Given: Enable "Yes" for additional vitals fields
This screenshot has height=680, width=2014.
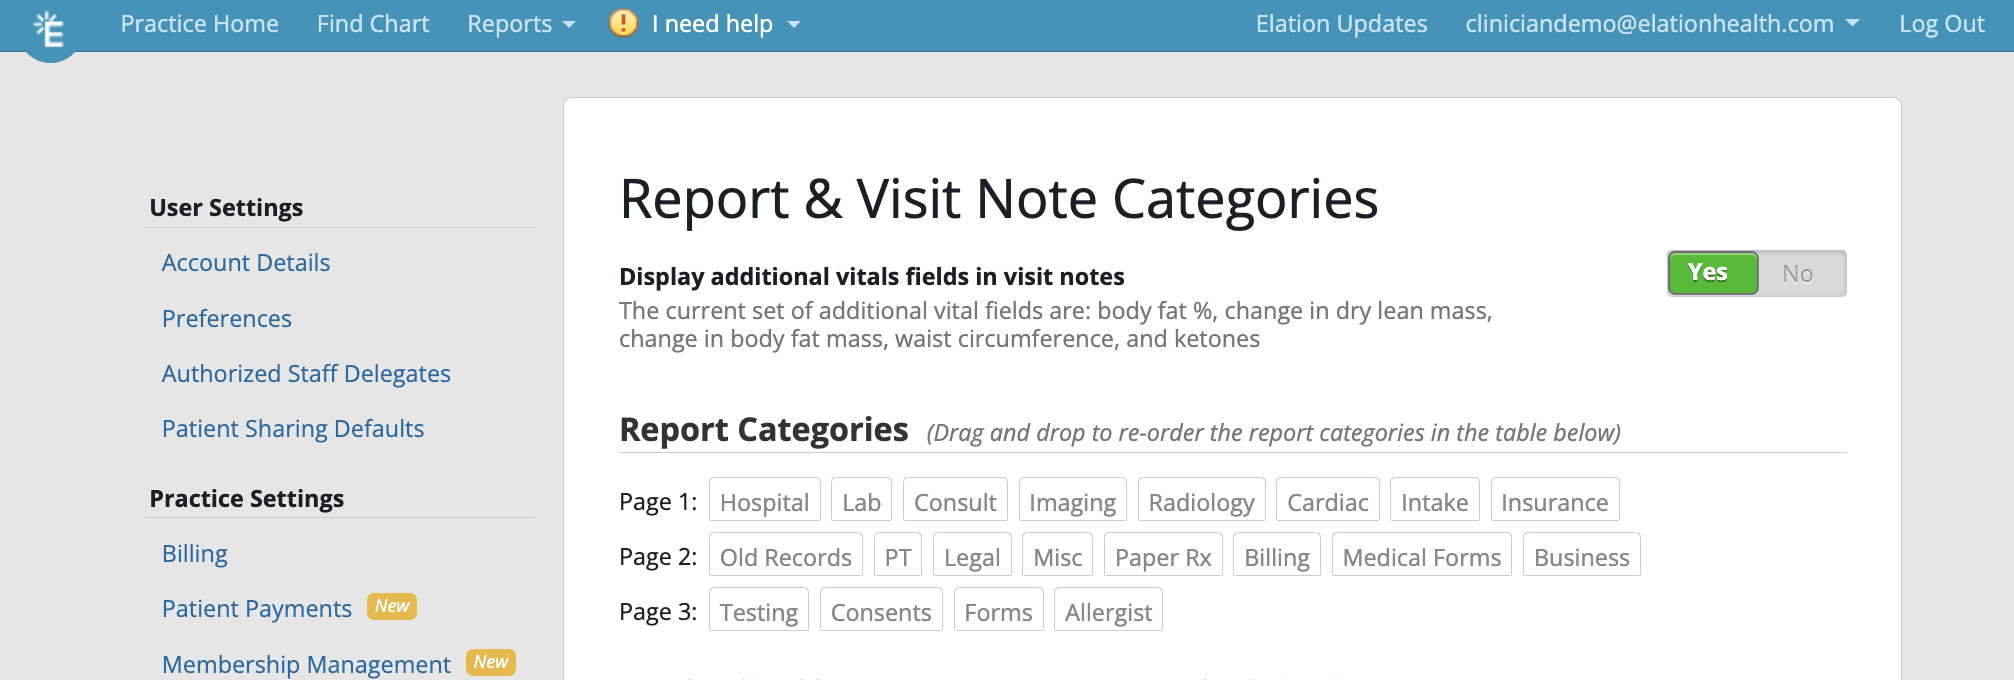Looking at the screenshot, I should 1711,272.
